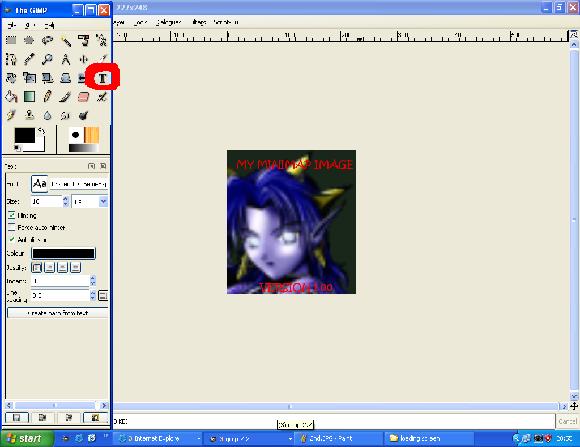The width and height of the screenshot is (580, 447).
Task: Open the active pattern preview
Action: (x=92, y=135)
